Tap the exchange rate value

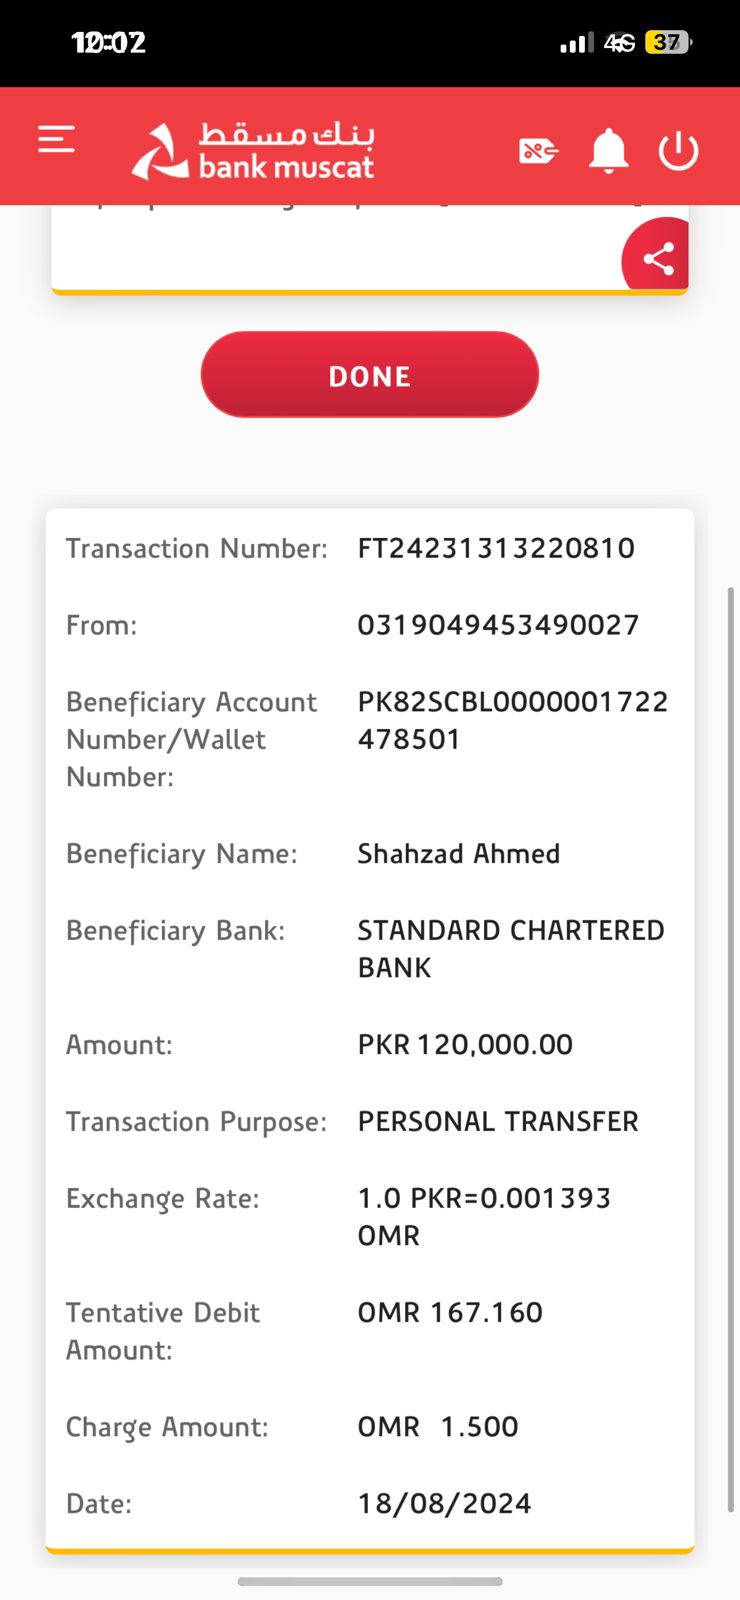pyautogui.click(x=484, y=1216)
